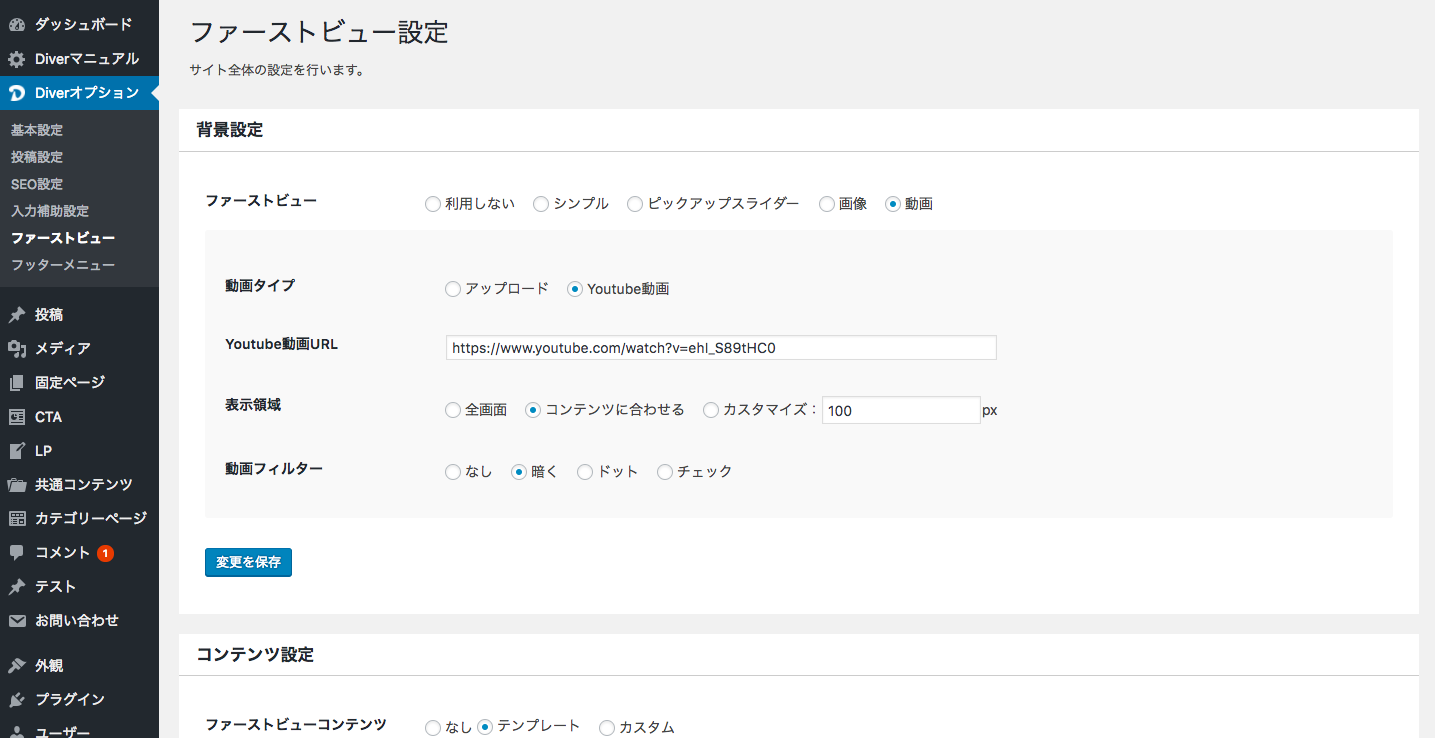Select the 画像 first view option

pos(827,204)
